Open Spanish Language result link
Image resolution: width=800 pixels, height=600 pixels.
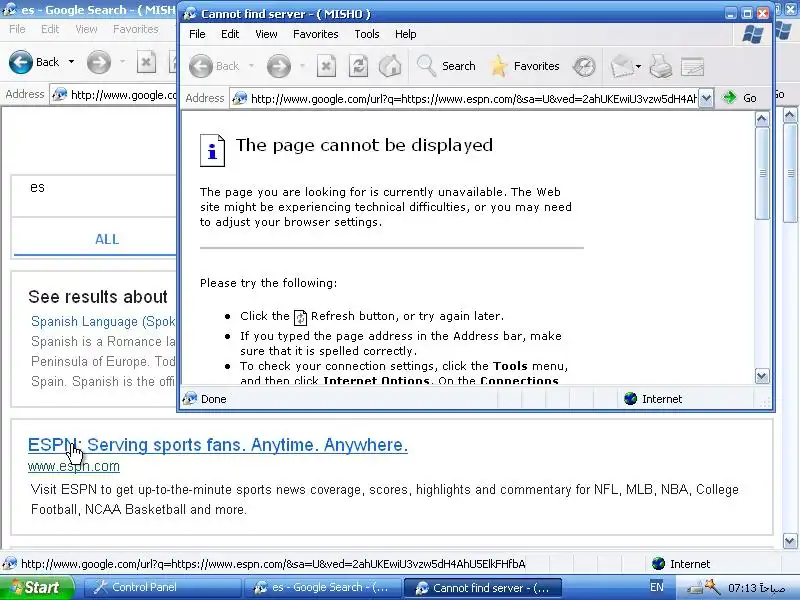coord(103,321)
